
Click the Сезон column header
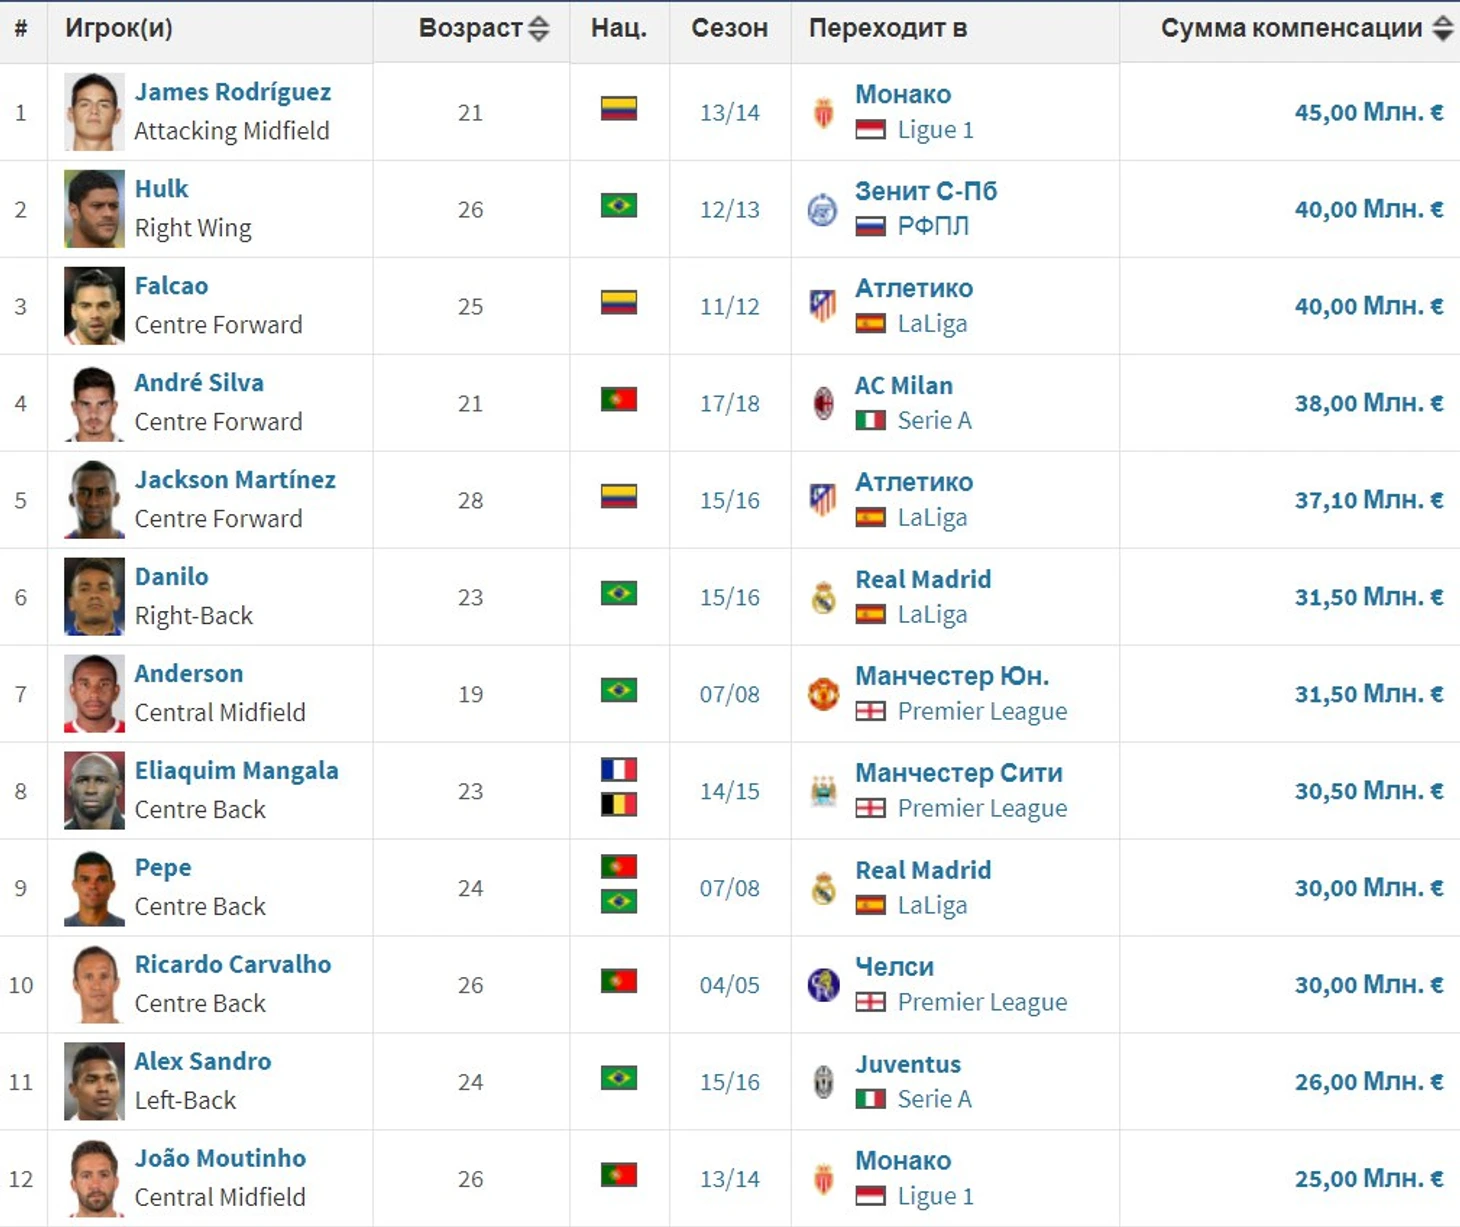coord(729,29)
